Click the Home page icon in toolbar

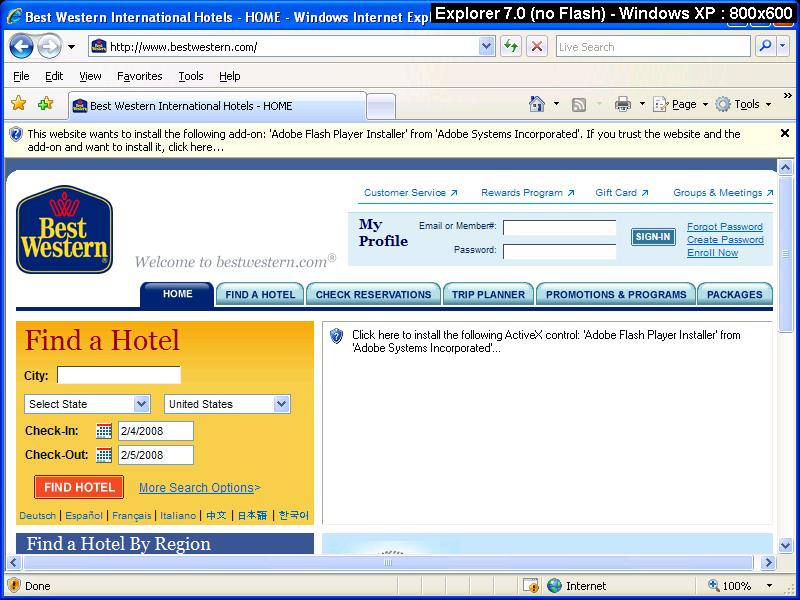(x=537, y=104)
